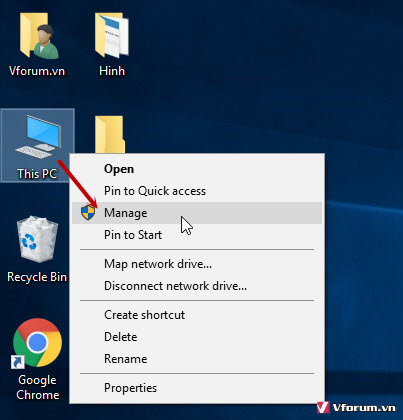The height and width of the screenshot is (420, 403).
Task: Select the unnamed folder behind the menu
Action: point(110,134)
